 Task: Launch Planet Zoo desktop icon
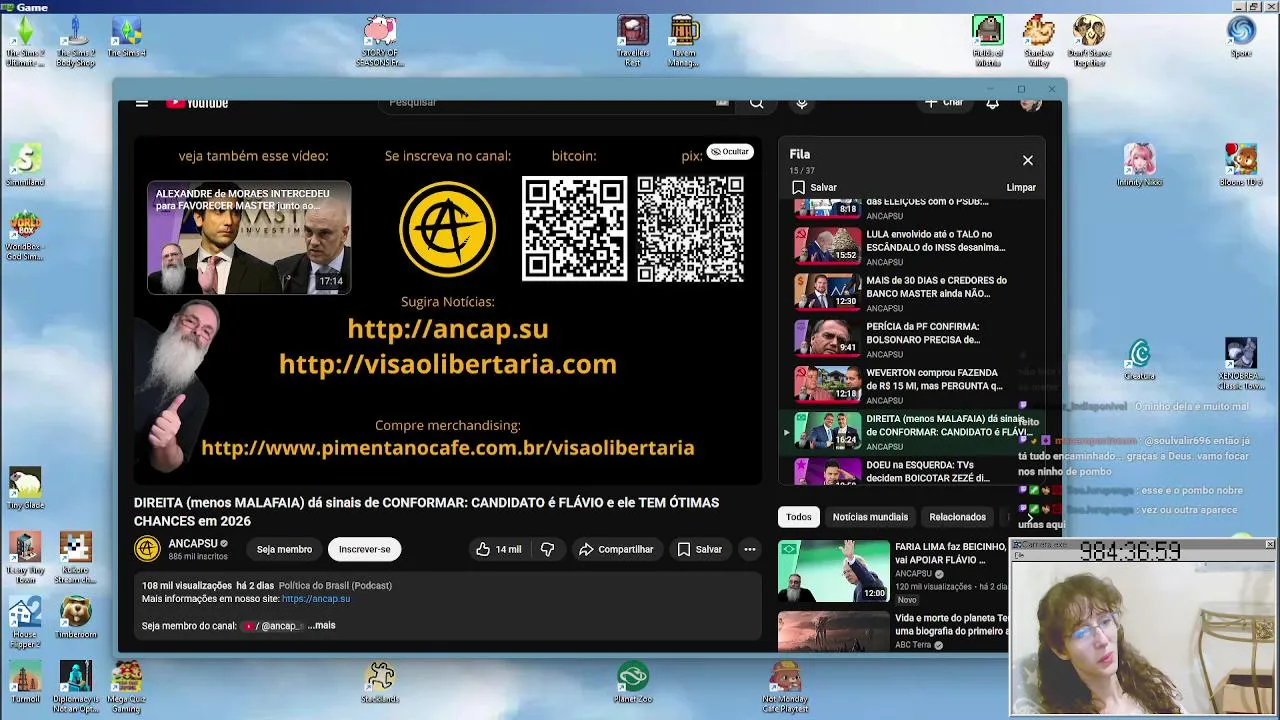point(632,682)
